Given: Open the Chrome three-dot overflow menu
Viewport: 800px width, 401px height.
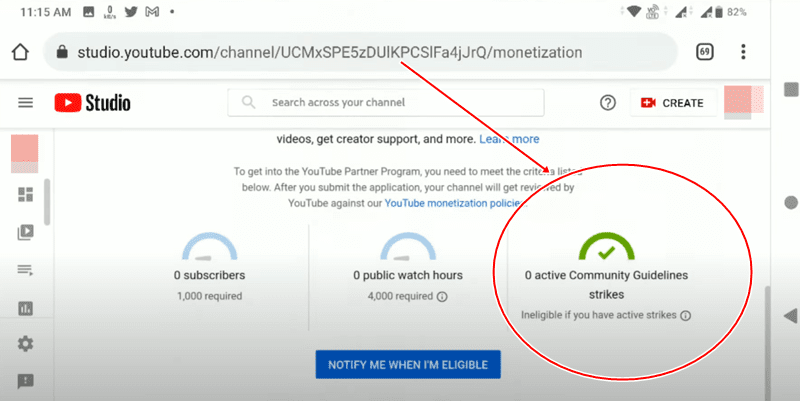Looking at the screenshot, I should click(x=743, y=51).
